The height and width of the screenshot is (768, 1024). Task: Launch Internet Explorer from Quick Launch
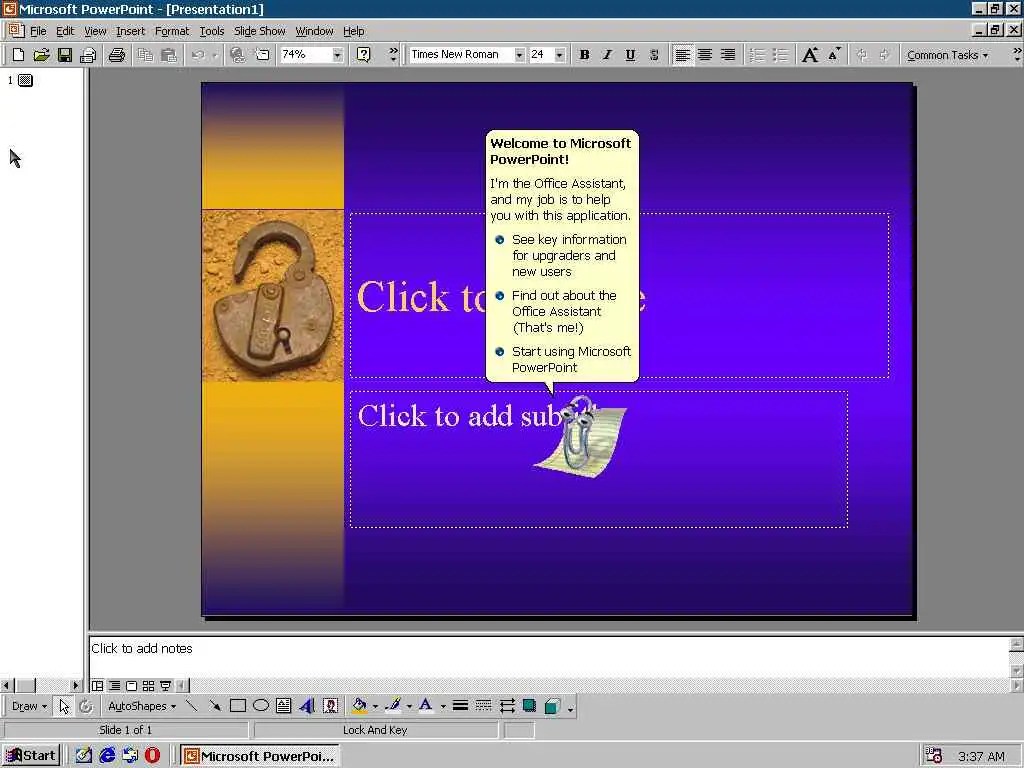point(106,756)
